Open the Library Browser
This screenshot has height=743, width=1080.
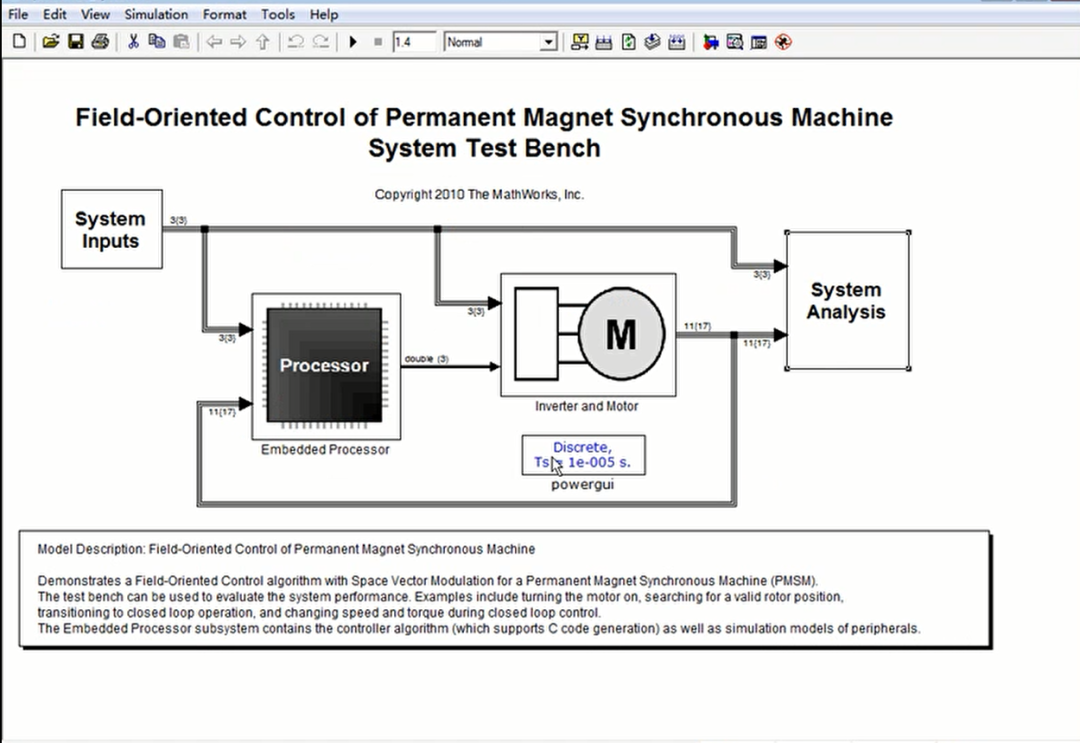(710, 42)
